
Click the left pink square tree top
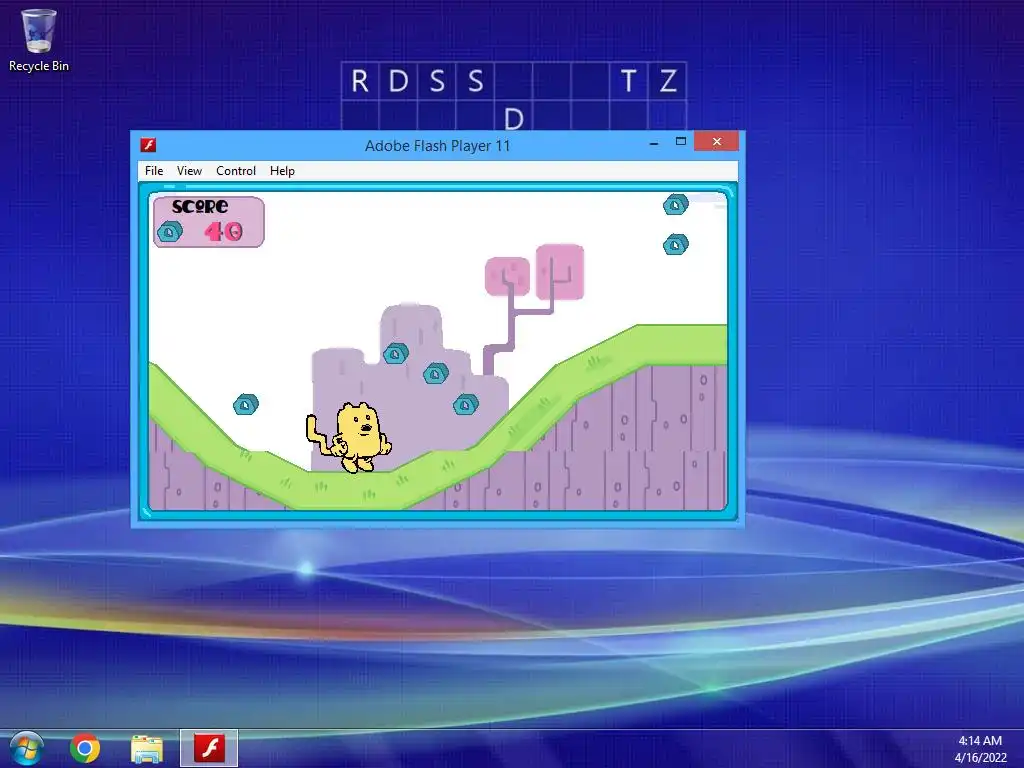[x=507, y=276]
